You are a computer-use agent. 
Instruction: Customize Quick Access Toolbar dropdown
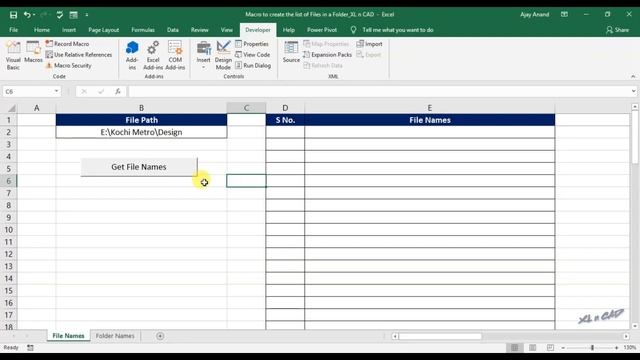point(87,15)
